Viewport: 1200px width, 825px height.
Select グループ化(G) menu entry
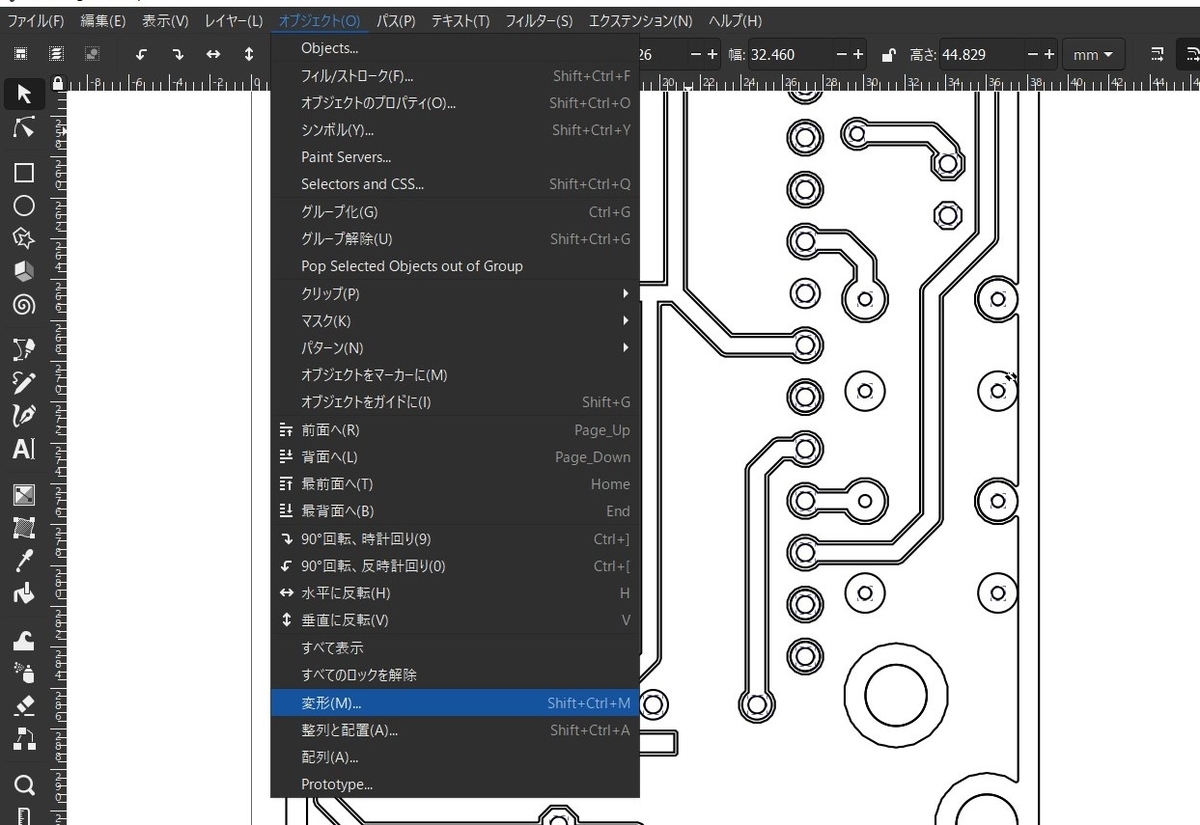coord(455,212)
